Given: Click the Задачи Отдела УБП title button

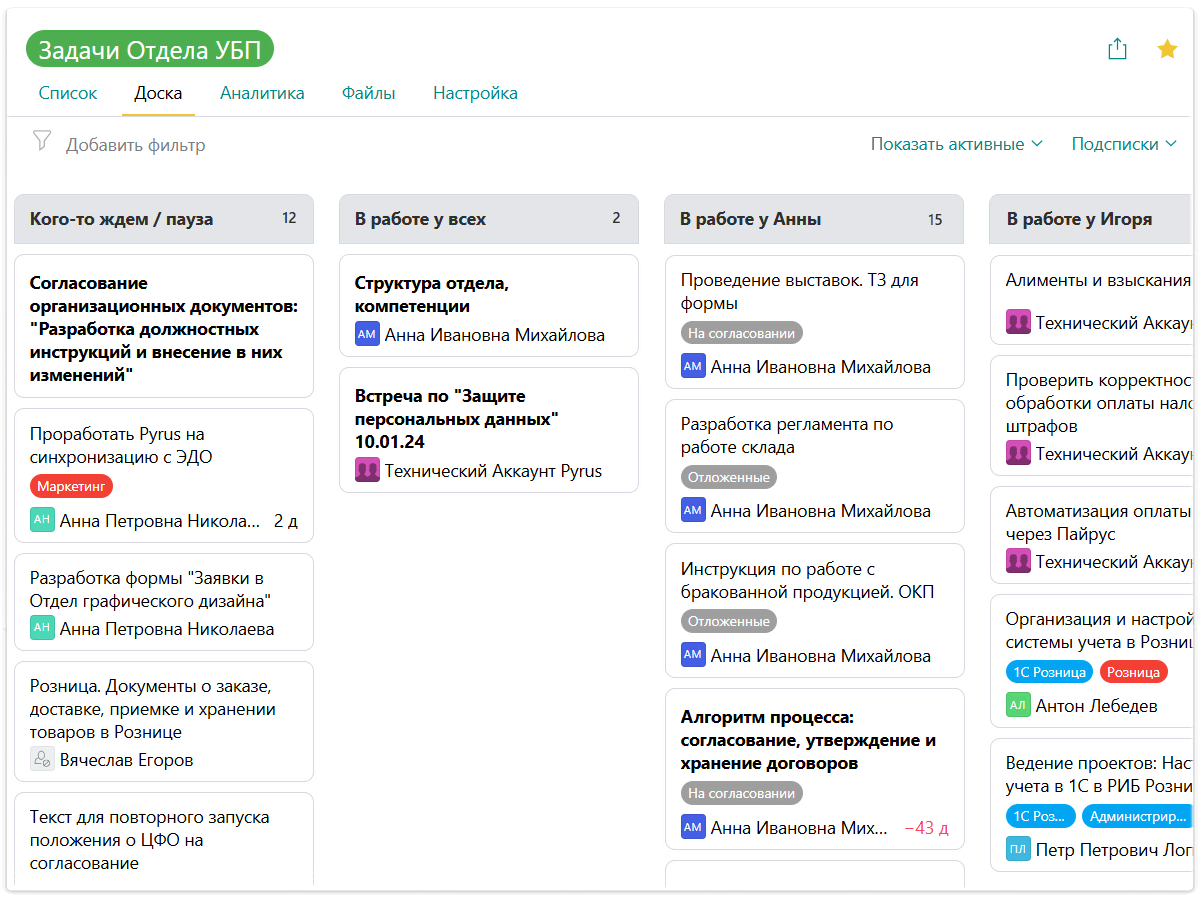Looking at the screenshot, I should (x=150, y=50).
